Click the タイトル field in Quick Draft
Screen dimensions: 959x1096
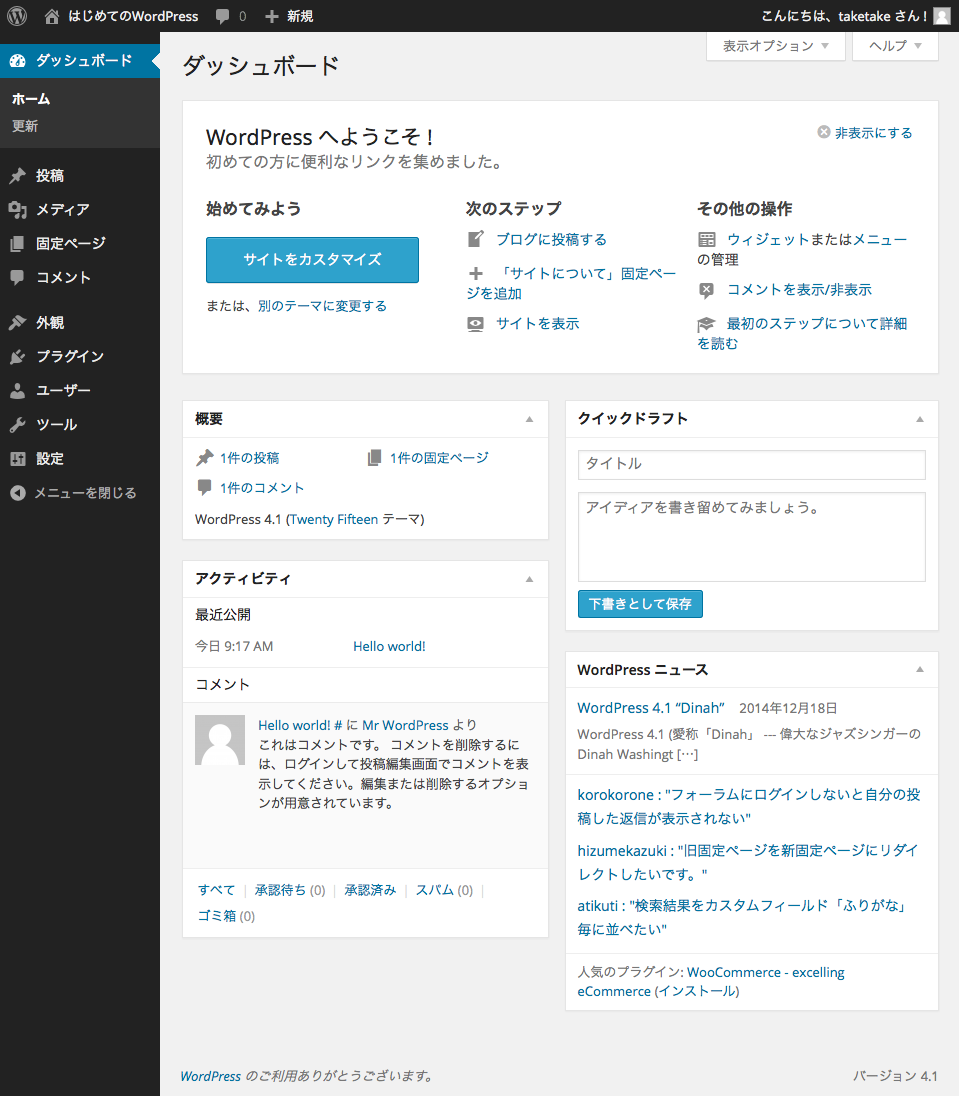[x=751, y=464]
